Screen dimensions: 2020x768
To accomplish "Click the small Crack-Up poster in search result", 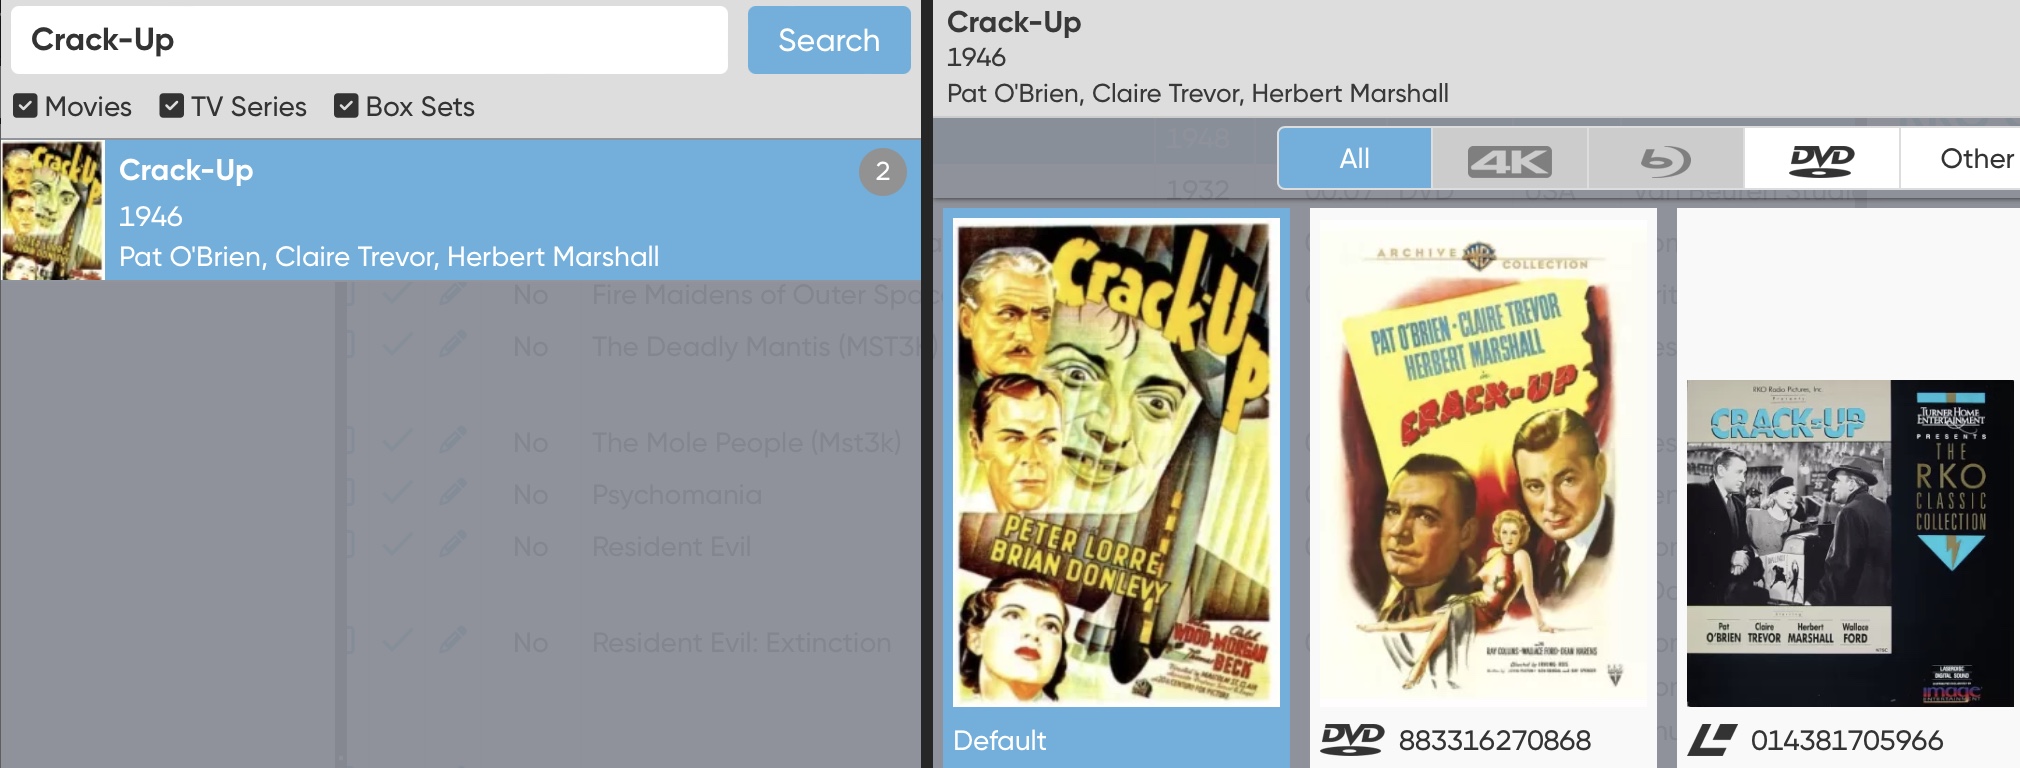I will pyautogui.click(x=53, y=210).
